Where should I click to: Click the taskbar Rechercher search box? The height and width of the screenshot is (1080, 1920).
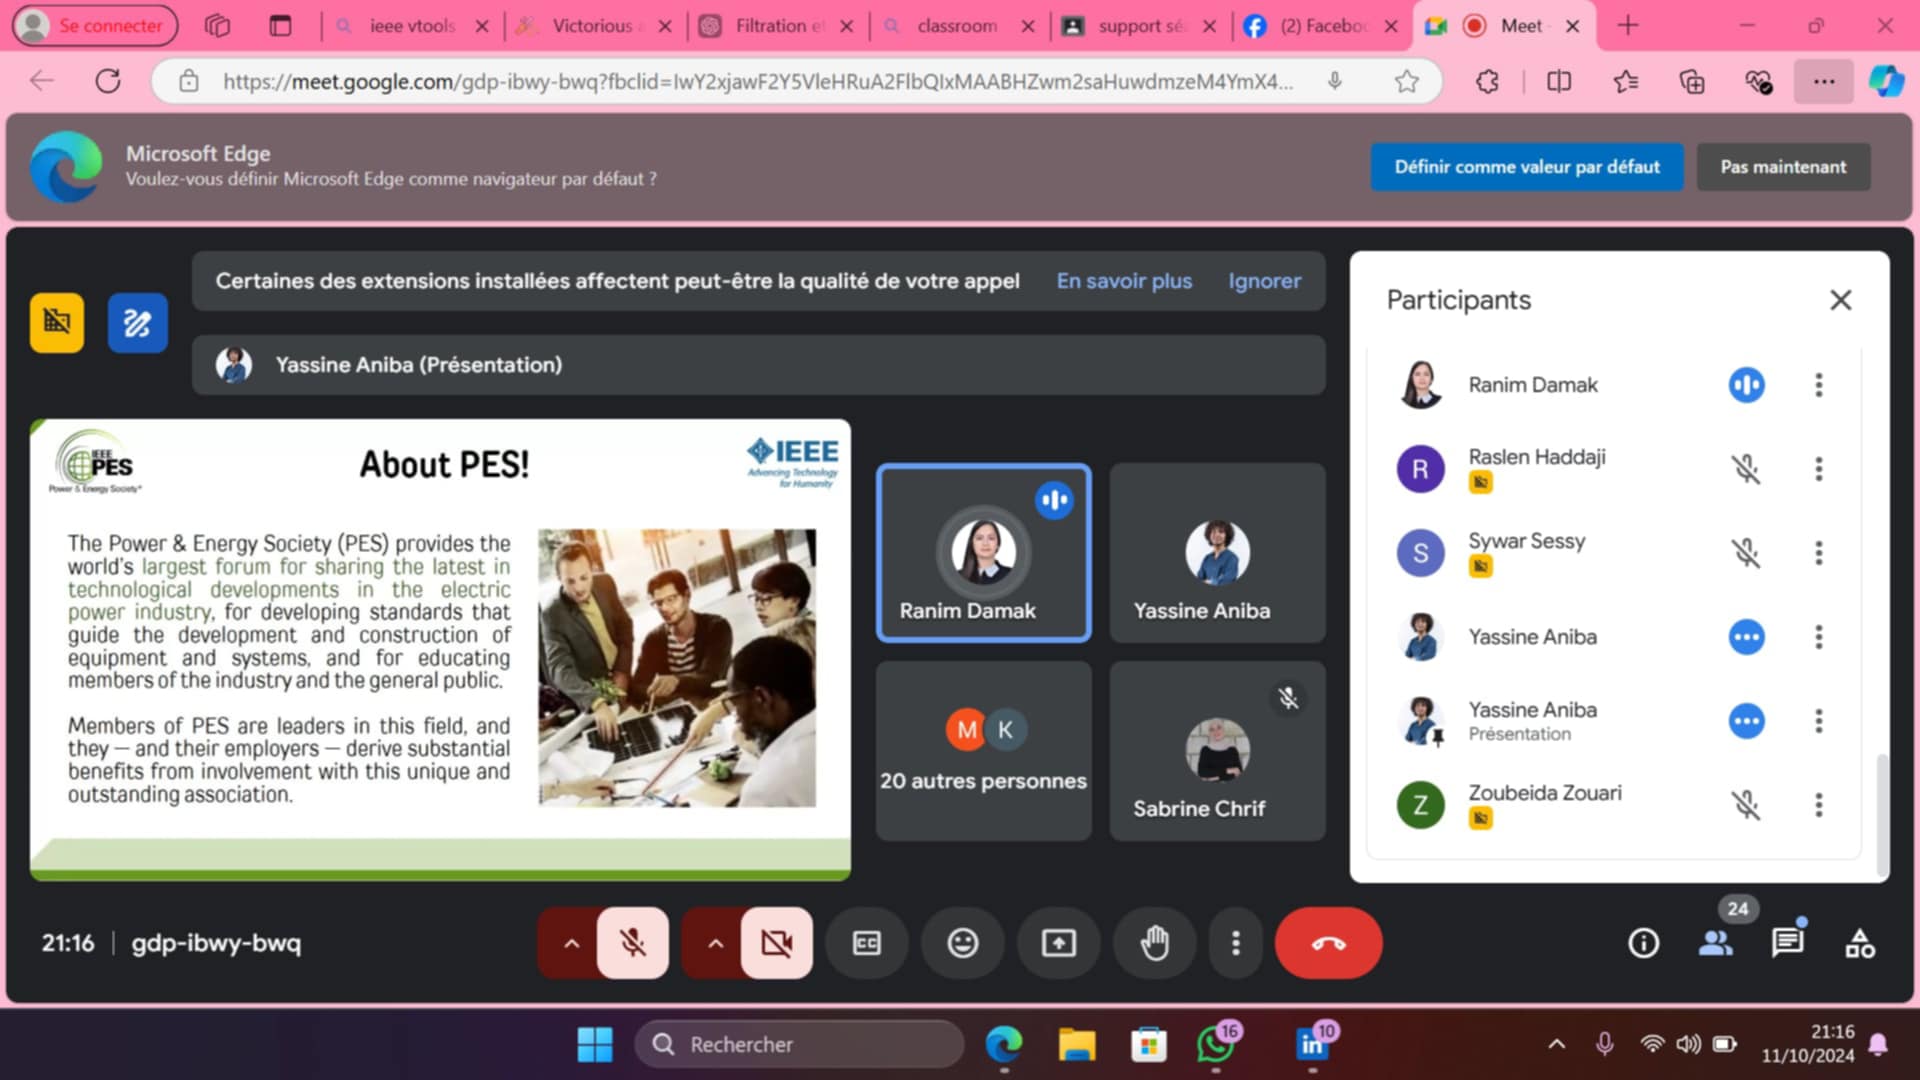tap(799, 1044)
